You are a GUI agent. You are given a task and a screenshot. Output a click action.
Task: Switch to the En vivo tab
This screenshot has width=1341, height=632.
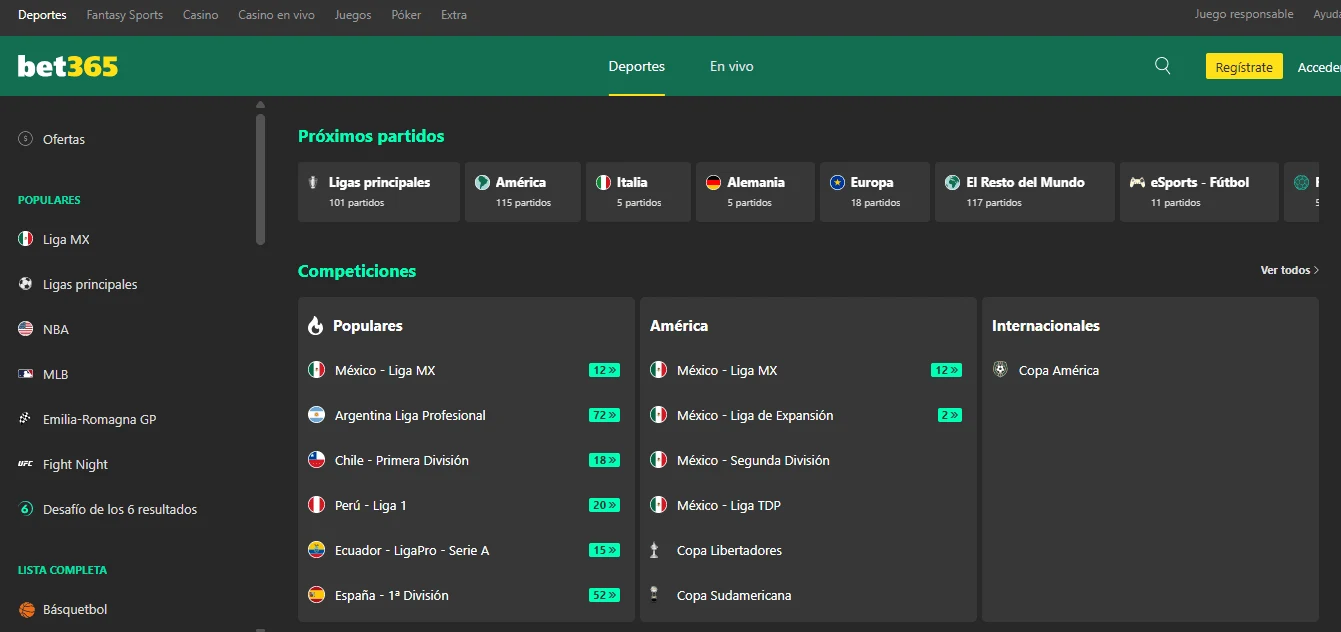pyautogui.click(x=732, y=66)
